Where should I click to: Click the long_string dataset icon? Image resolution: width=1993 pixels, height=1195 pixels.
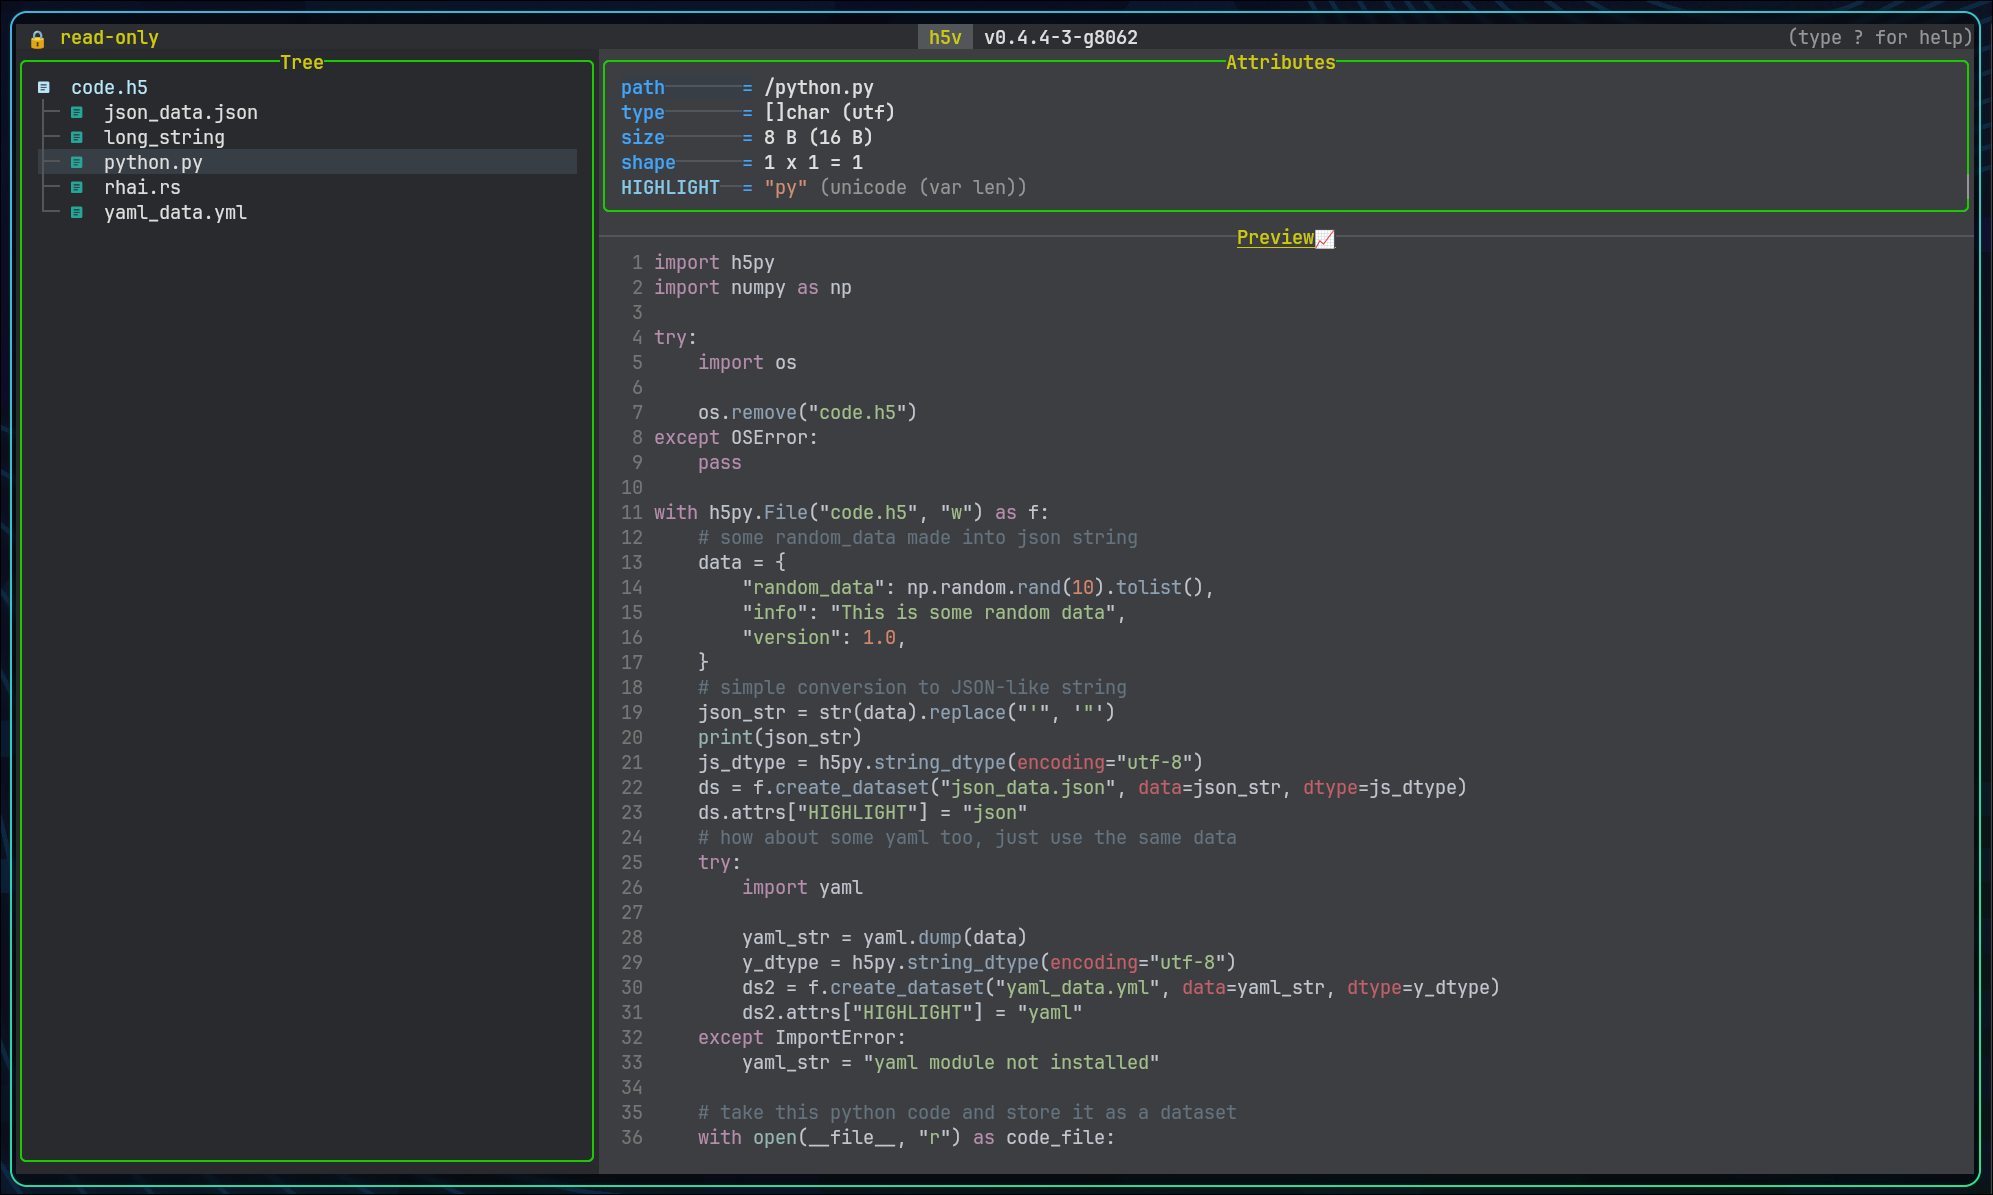pos(77,137)
